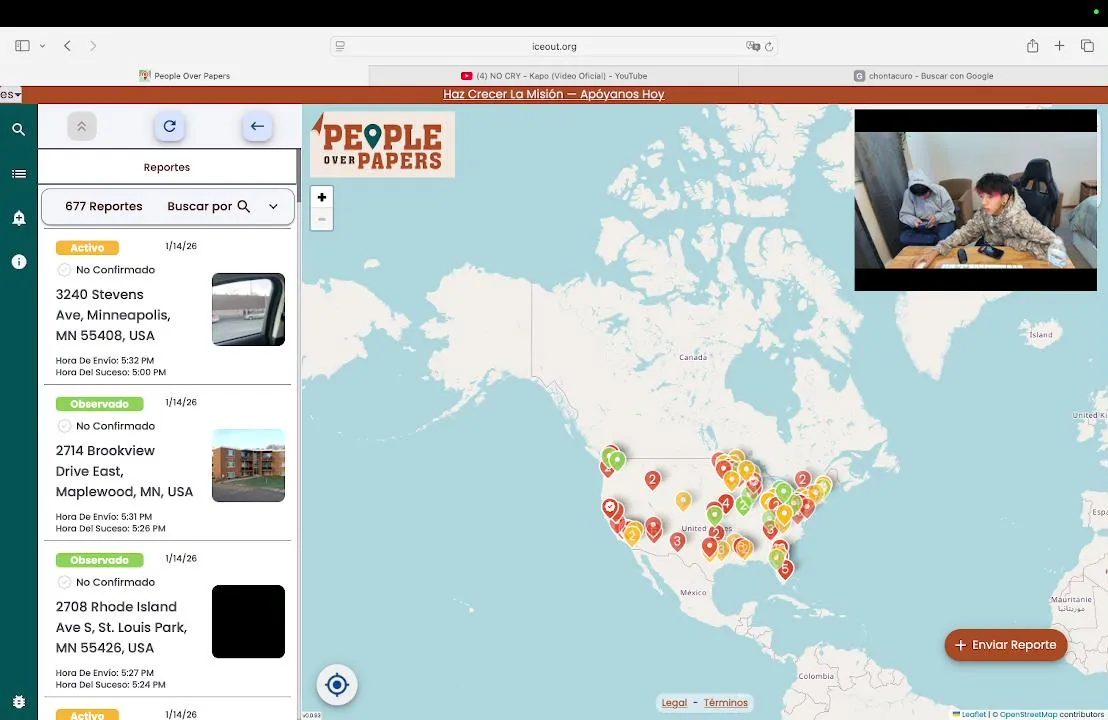Toggle Safari sidebar button
The image size is (1108, 720).
[22, 46]
